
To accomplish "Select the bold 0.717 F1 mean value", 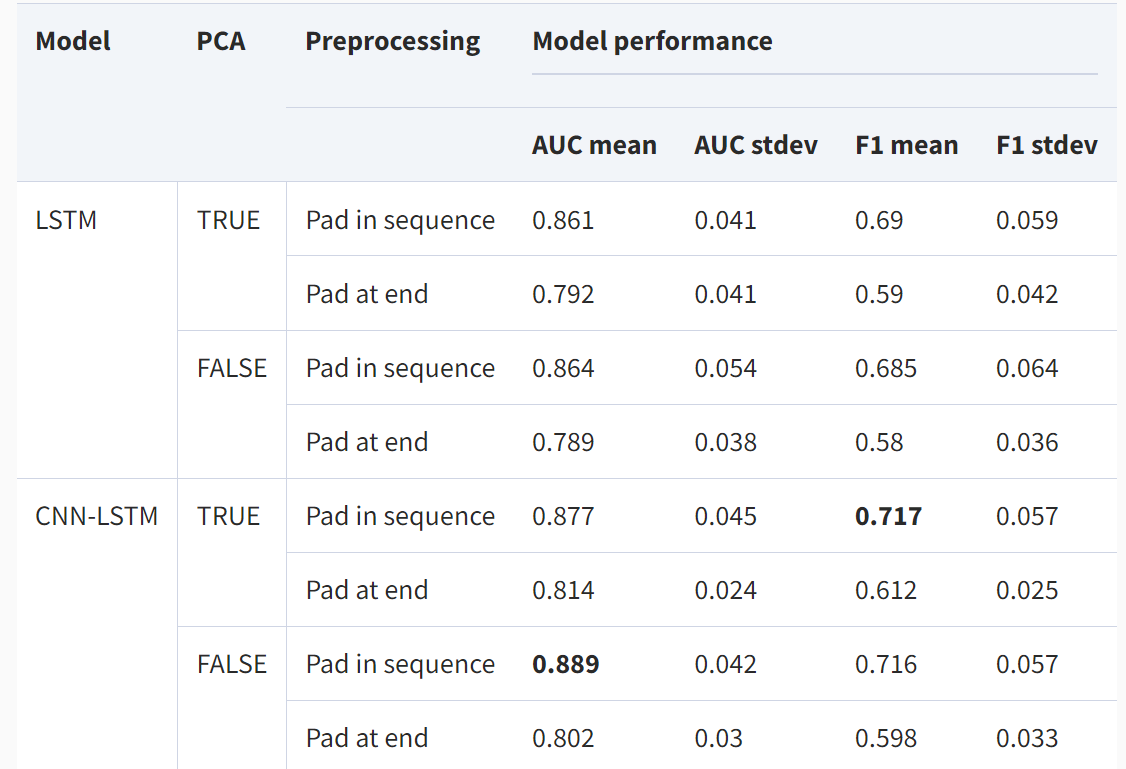I will (888, 516).
